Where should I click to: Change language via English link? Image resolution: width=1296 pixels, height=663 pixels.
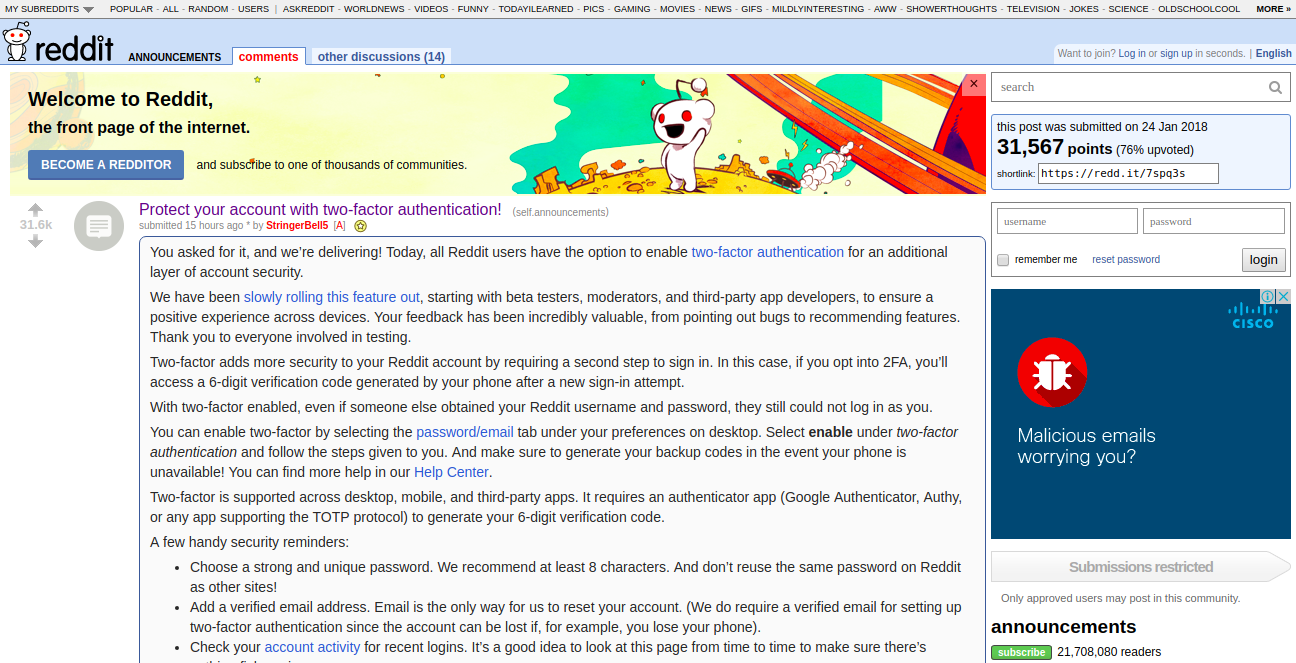1274,54
